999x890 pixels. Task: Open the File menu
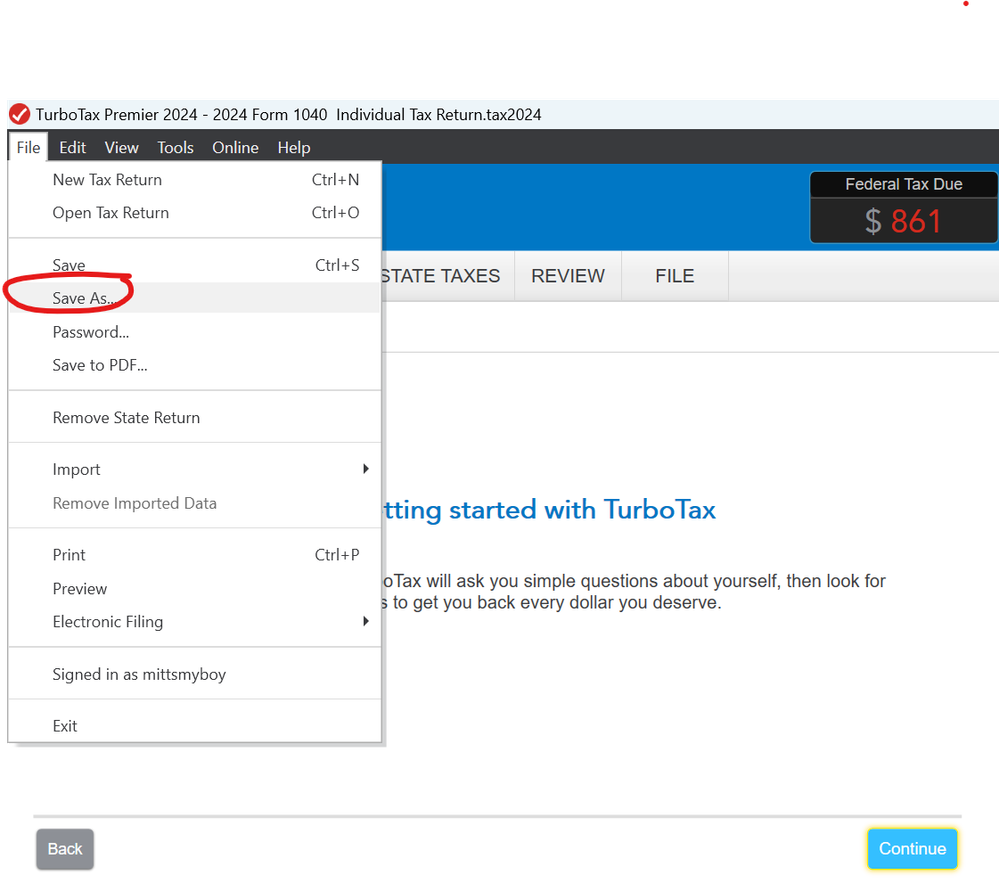click(28, 147)
